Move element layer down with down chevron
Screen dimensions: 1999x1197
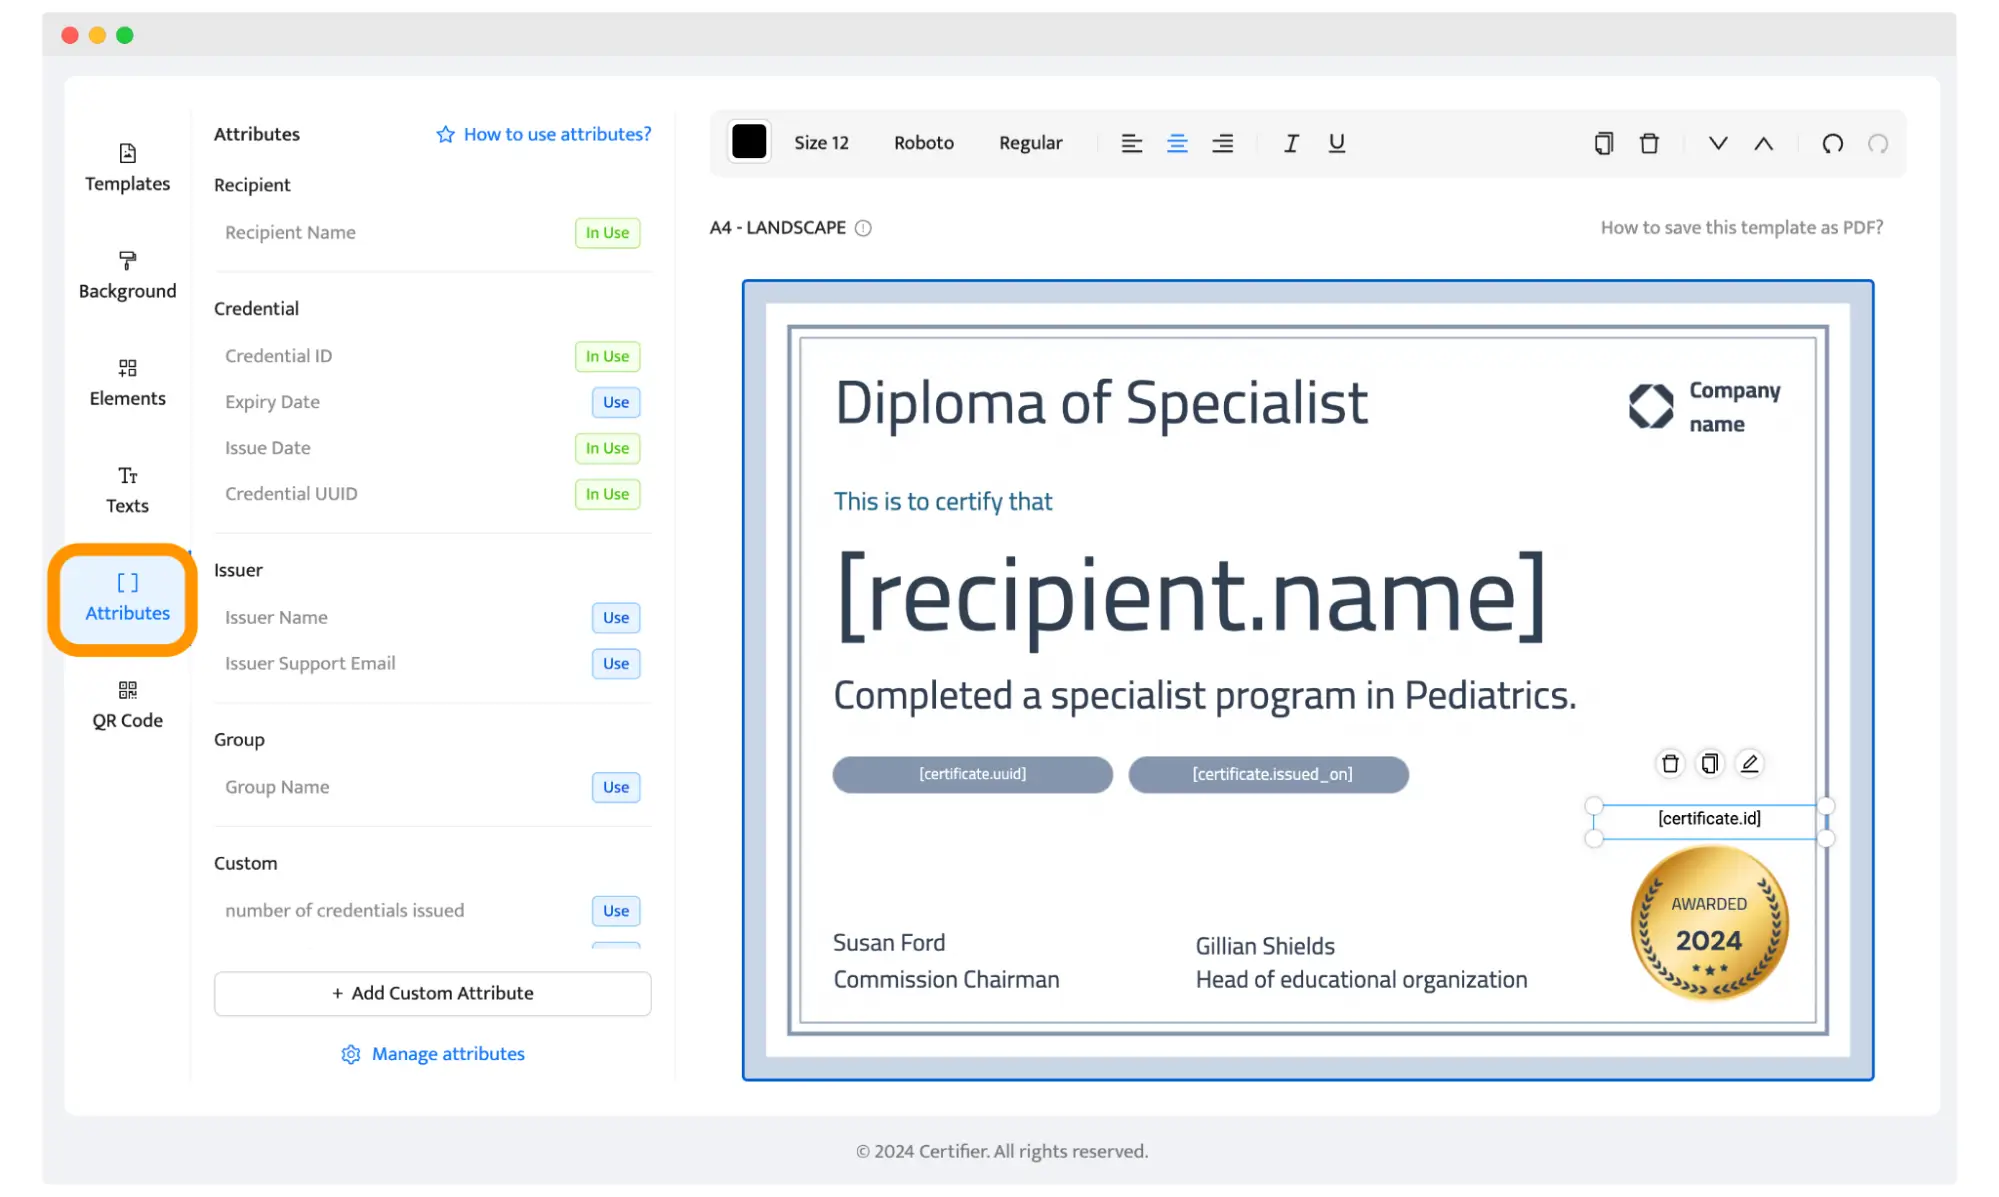[1718, 143]
